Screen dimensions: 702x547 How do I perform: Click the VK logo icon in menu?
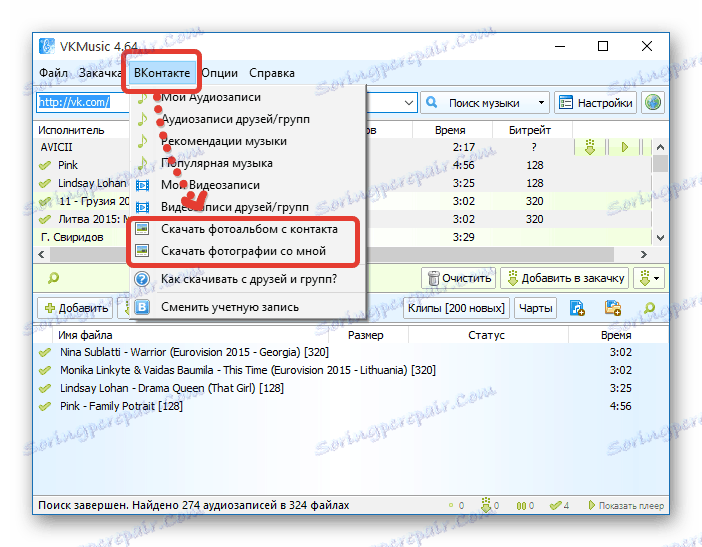pyautogui.click(x=142, y=307)
